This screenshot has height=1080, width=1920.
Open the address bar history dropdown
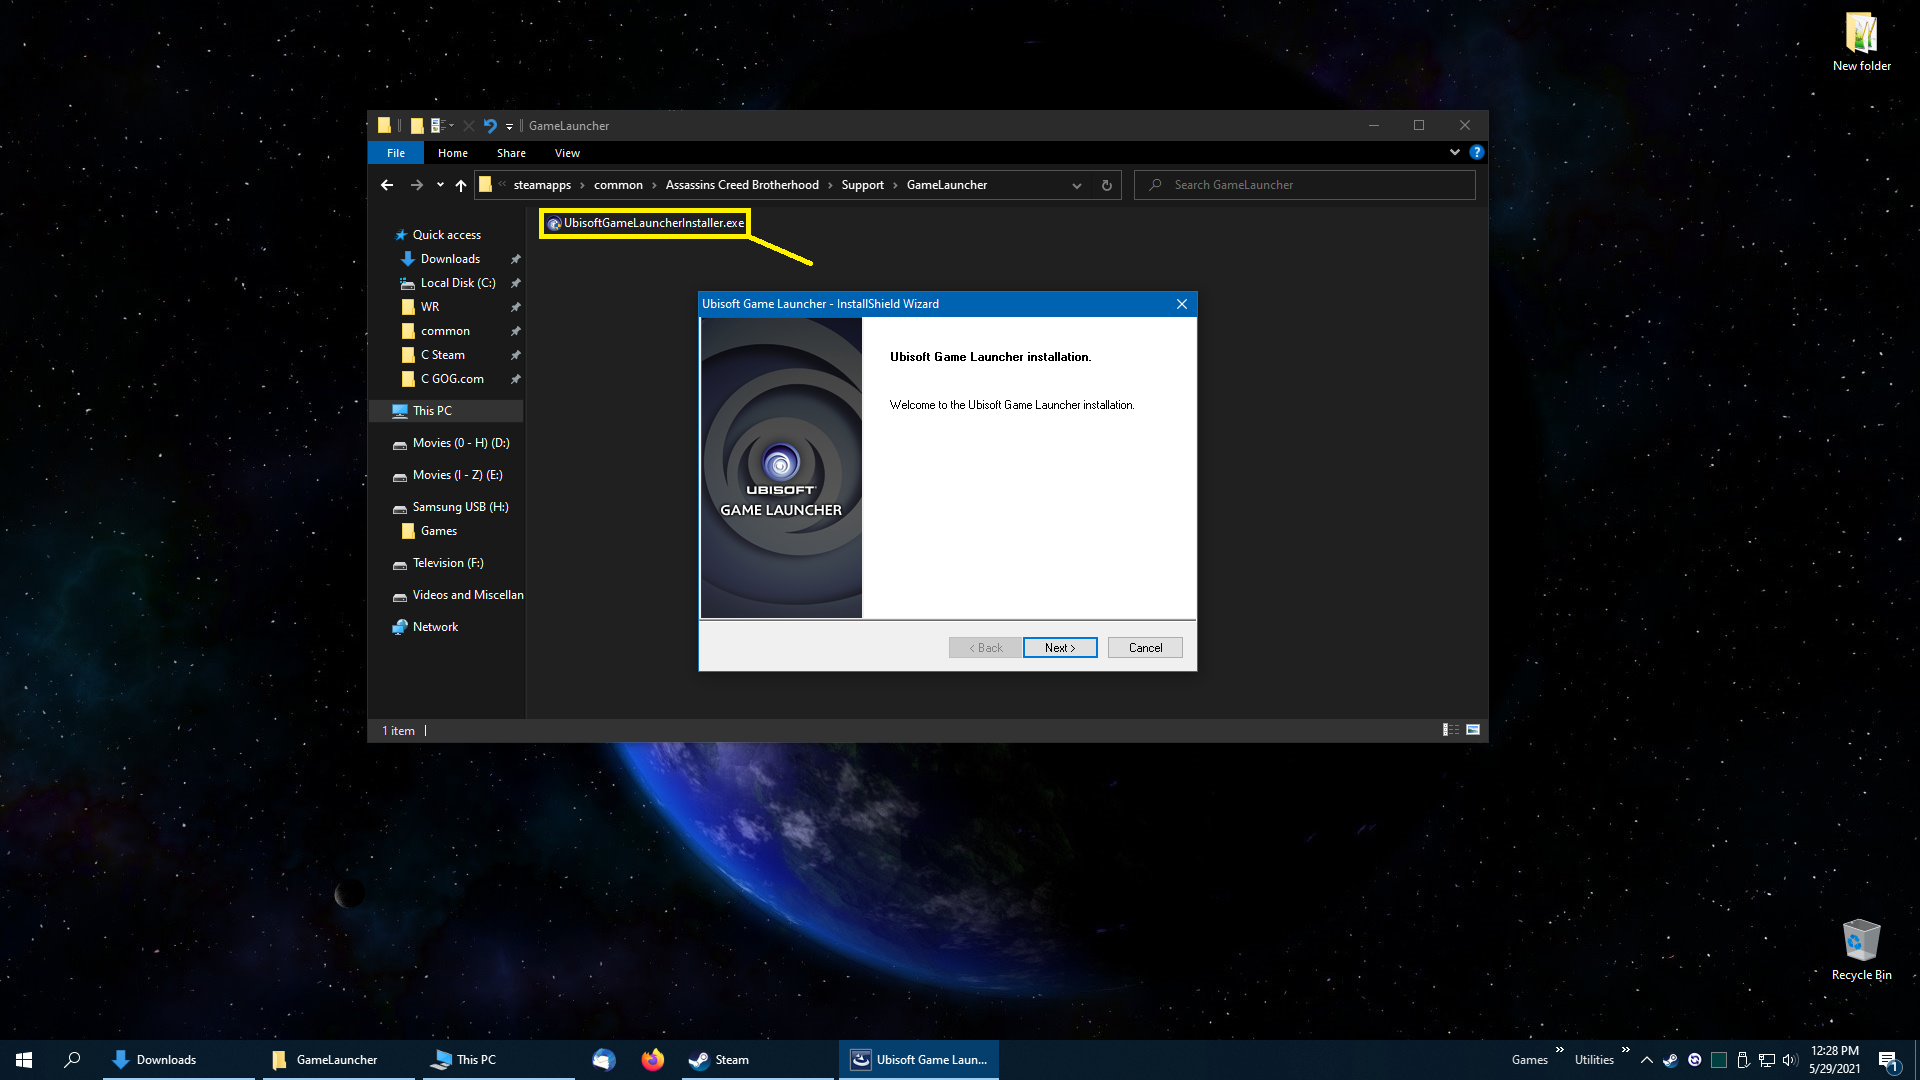click(x=1076, y=185)
